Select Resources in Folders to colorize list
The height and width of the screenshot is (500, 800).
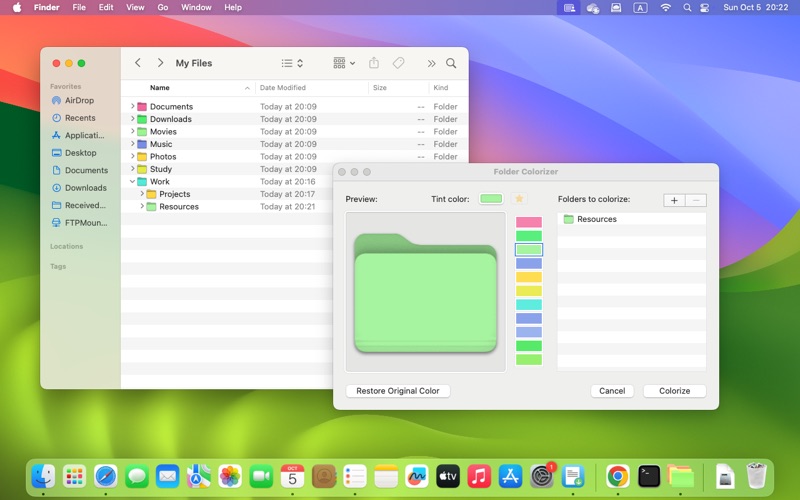[596, 219]
